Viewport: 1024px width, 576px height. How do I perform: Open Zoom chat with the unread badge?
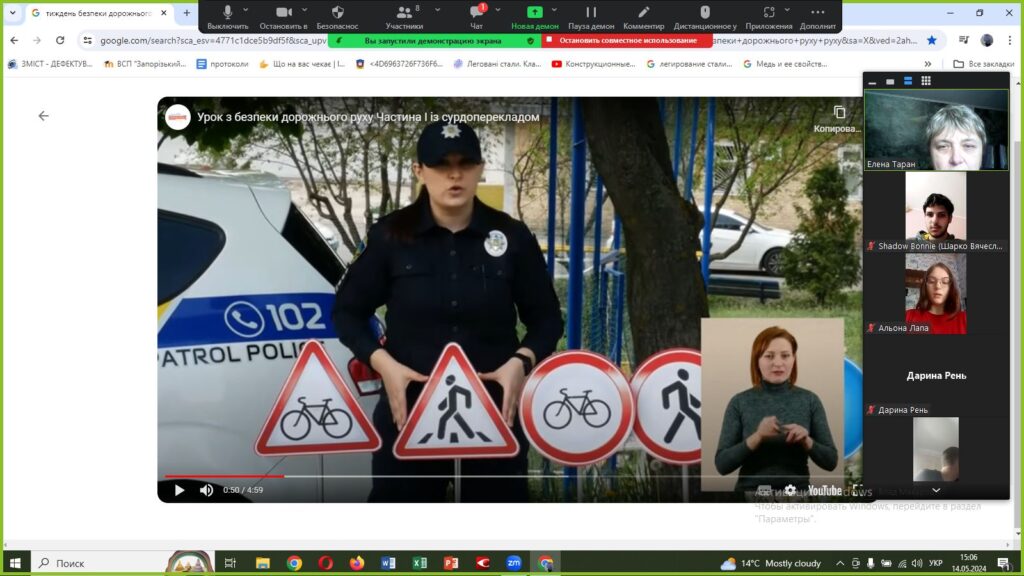(x=477, y=16)
